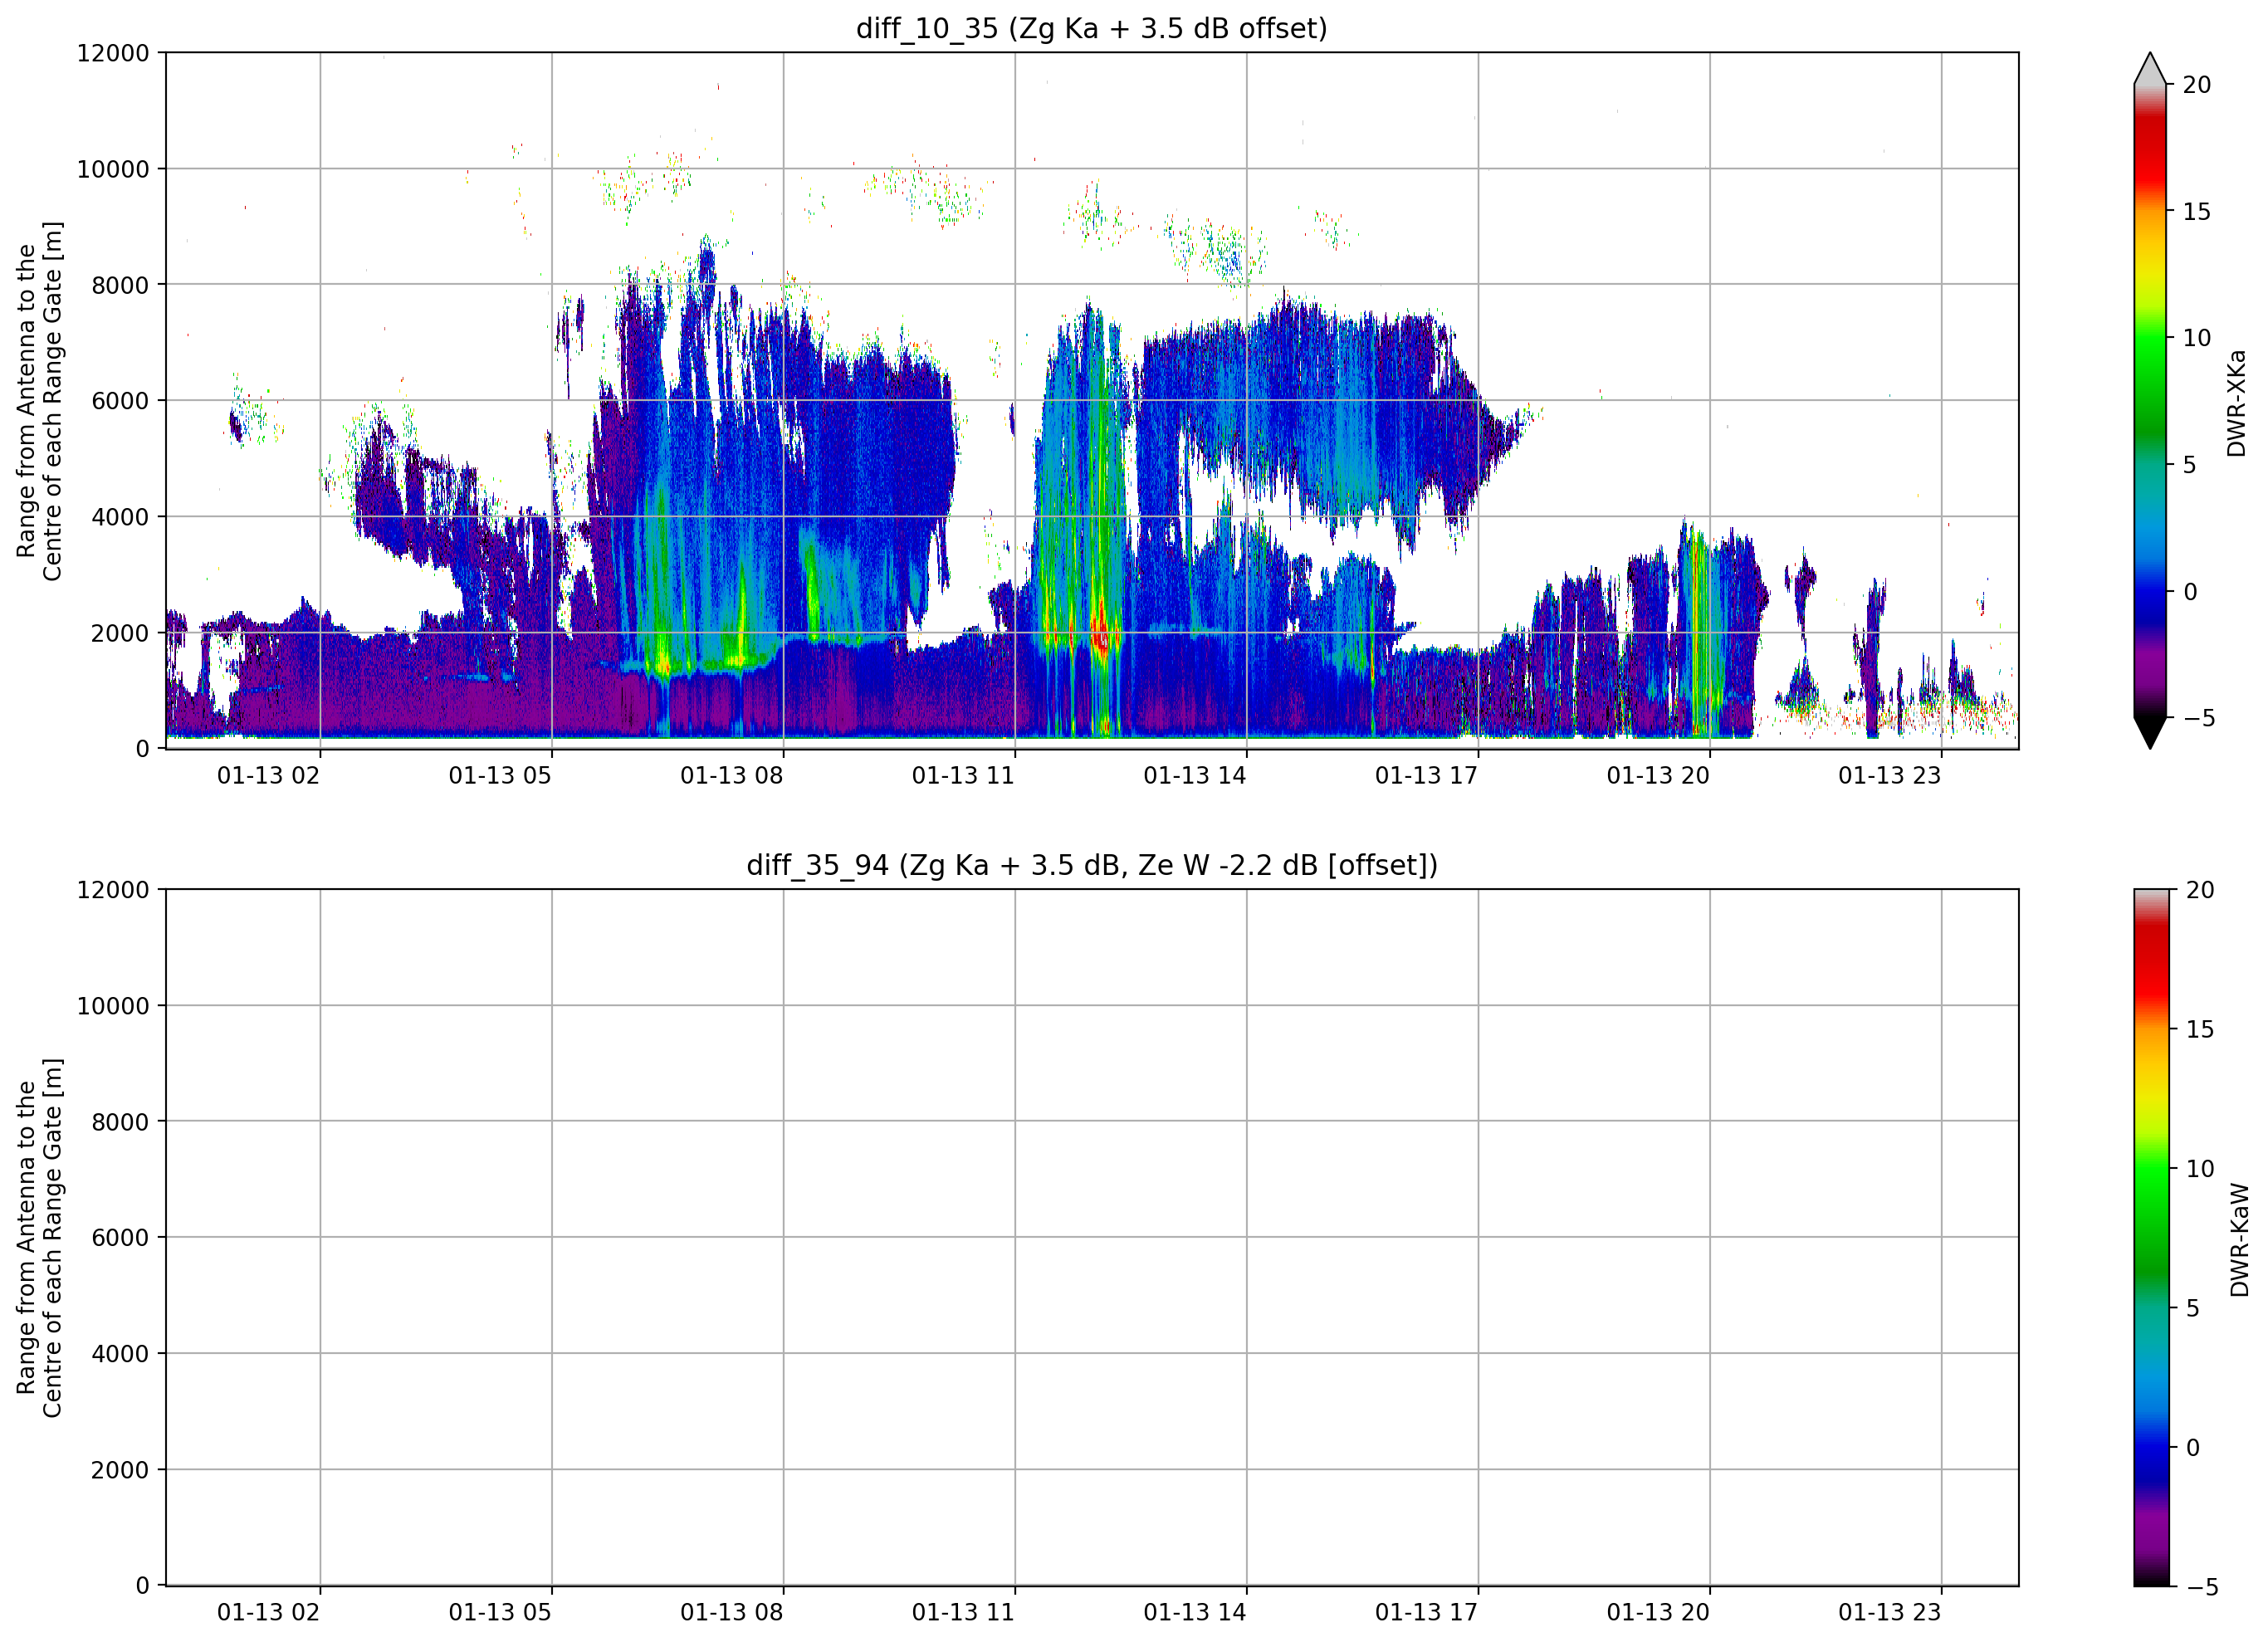
Task: Click the red high-DWR core near 01-13 12
Action: click(x=1101, y=630)
